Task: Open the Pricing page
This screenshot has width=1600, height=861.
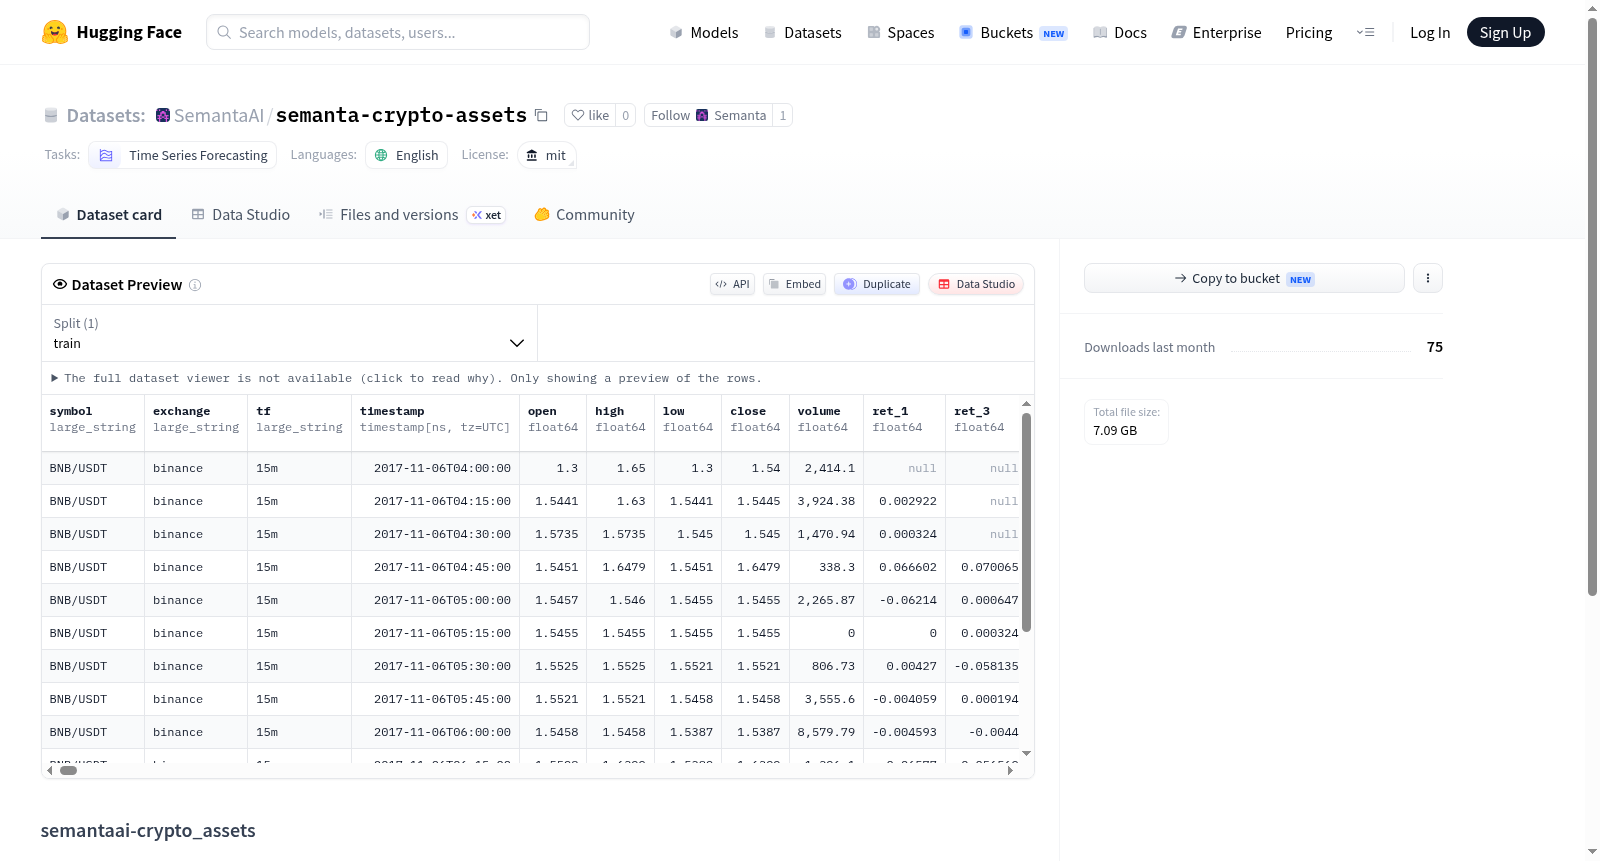Action: tap(1309, 32)
